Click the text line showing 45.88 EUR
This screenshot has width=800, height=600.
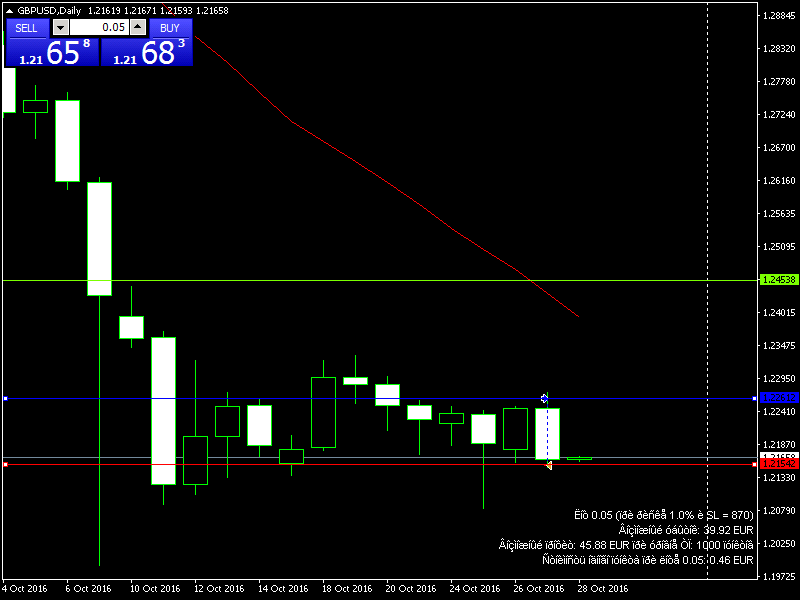(626, 545)
